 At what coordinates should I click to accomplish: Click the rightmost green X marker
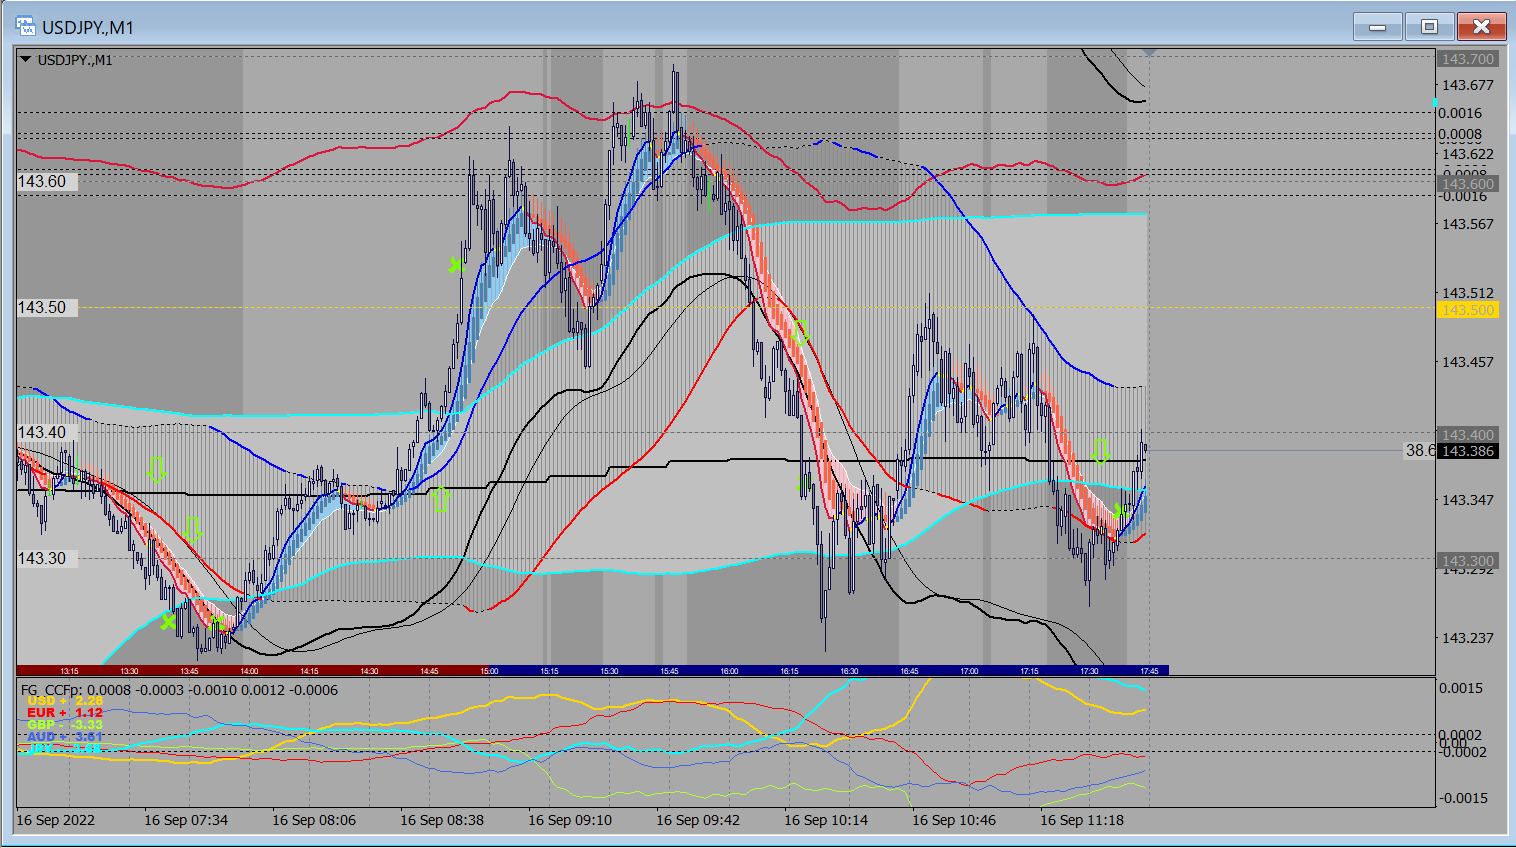click(x=1120, y=512)
